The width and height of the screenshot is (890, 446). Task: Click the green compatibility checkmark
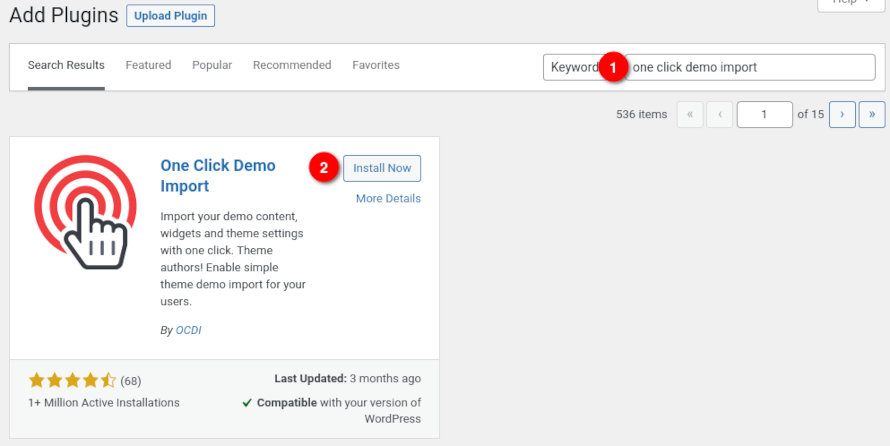coord(247,403)
